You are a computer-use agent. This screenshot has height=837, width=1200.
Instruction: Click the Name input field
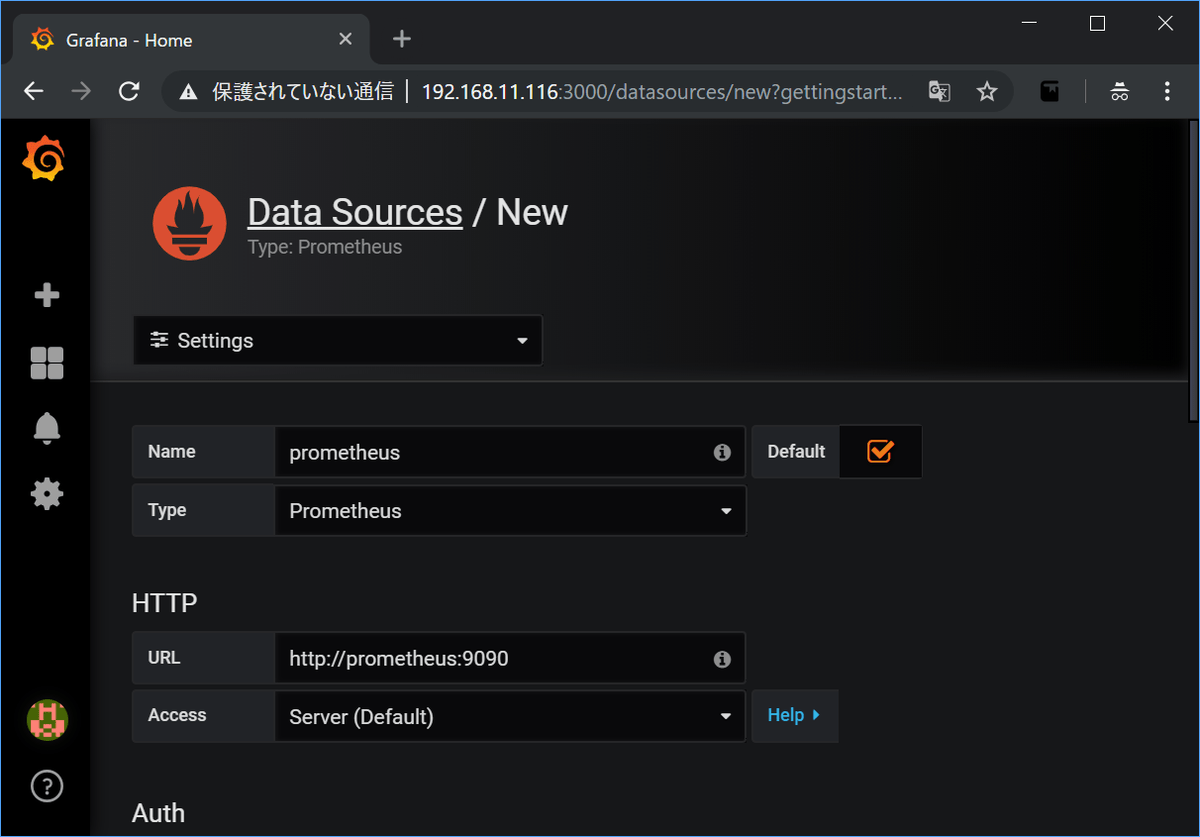(x=495, y=453)
